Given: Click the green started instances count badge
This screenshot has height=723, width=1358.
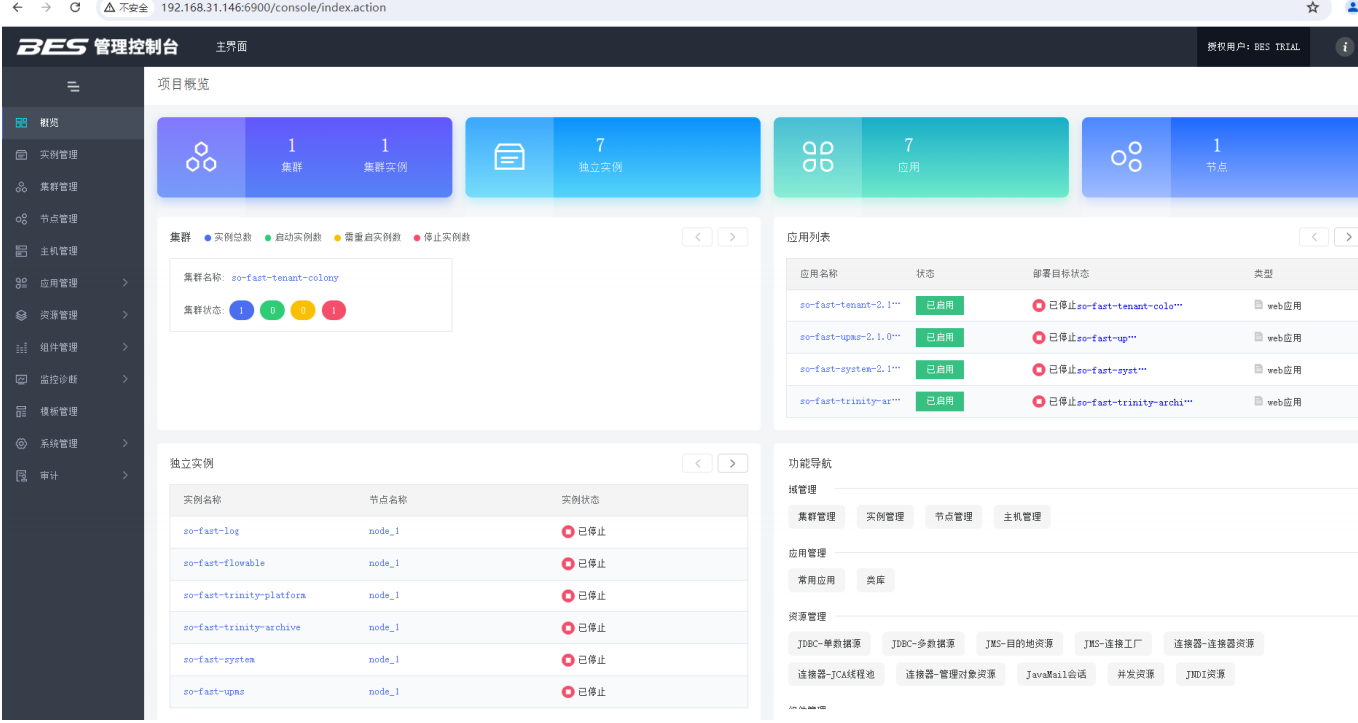Looking at the screenshot, I should pos(272,311).
